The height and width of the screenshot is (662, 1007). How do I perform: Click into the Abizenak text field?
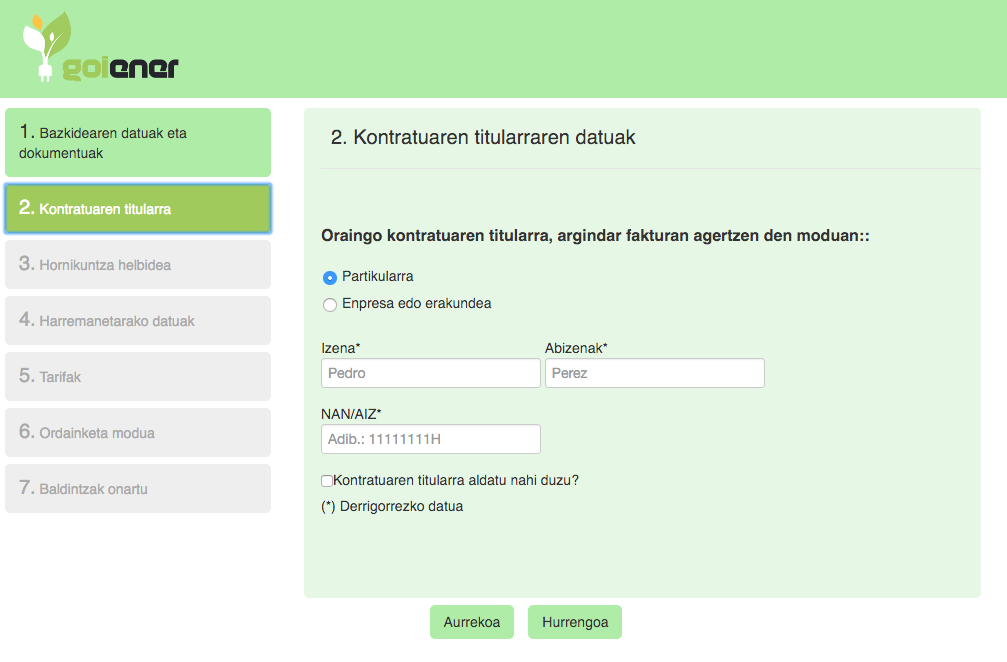(654, 373)
